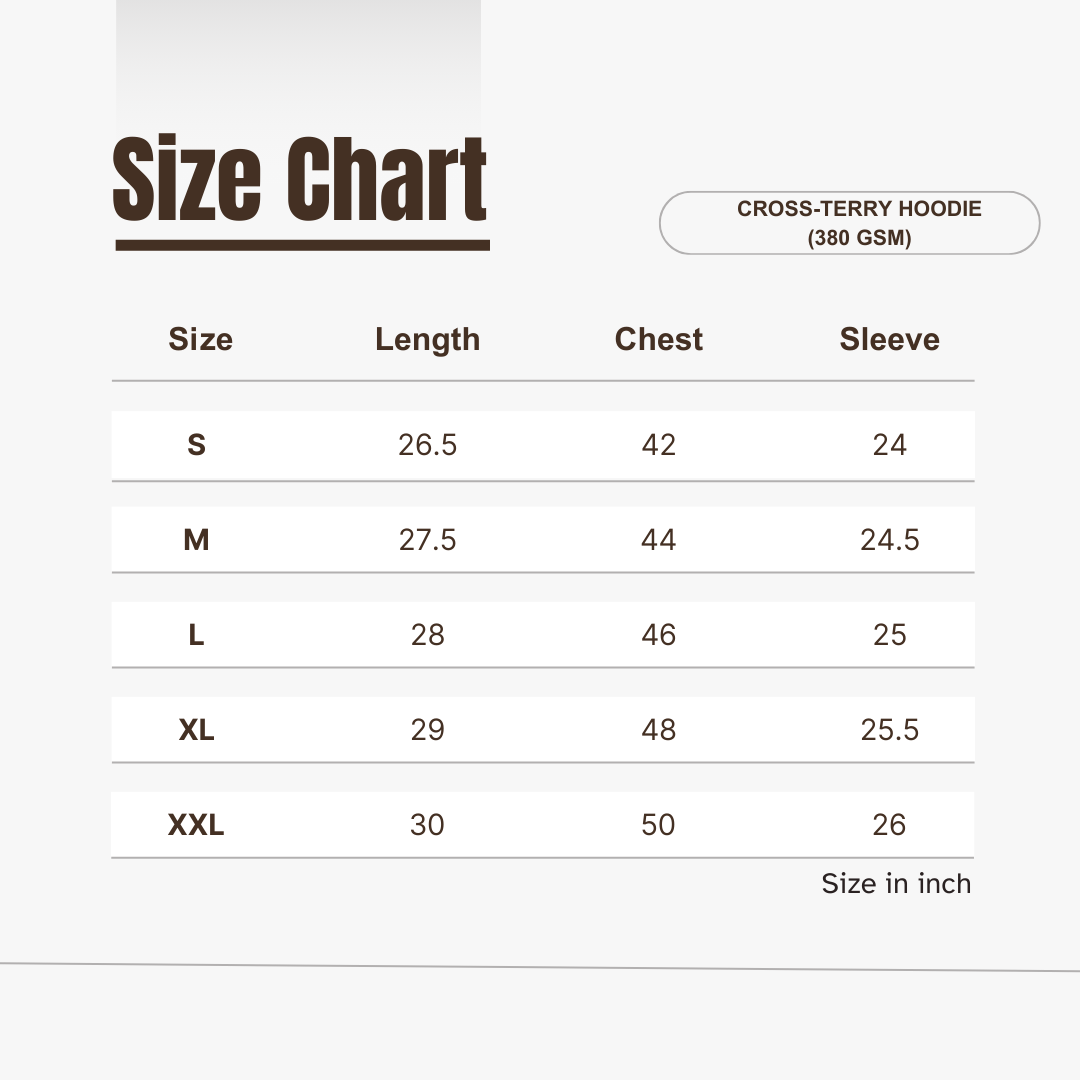This screenshot has width=1080, height=1080.
Task: Select the chest value 48 for XL
Action: [658, 730]
